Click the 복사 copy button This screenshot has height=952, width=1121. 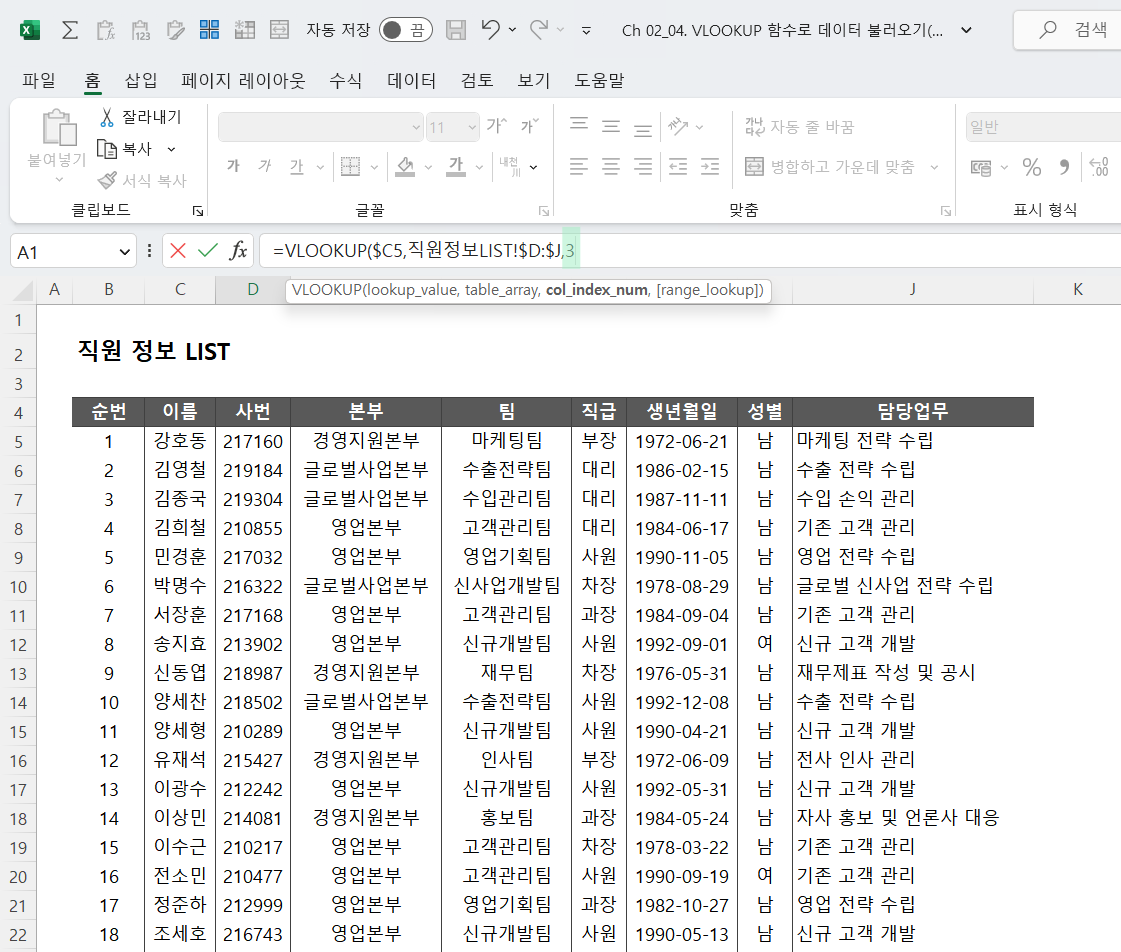(x=125, y=149)
